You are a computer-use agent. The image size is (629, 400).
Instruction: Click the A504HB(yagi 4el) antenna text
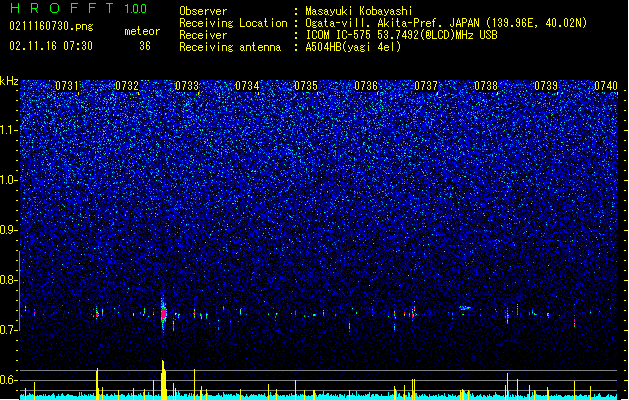(x=353, y=47)
